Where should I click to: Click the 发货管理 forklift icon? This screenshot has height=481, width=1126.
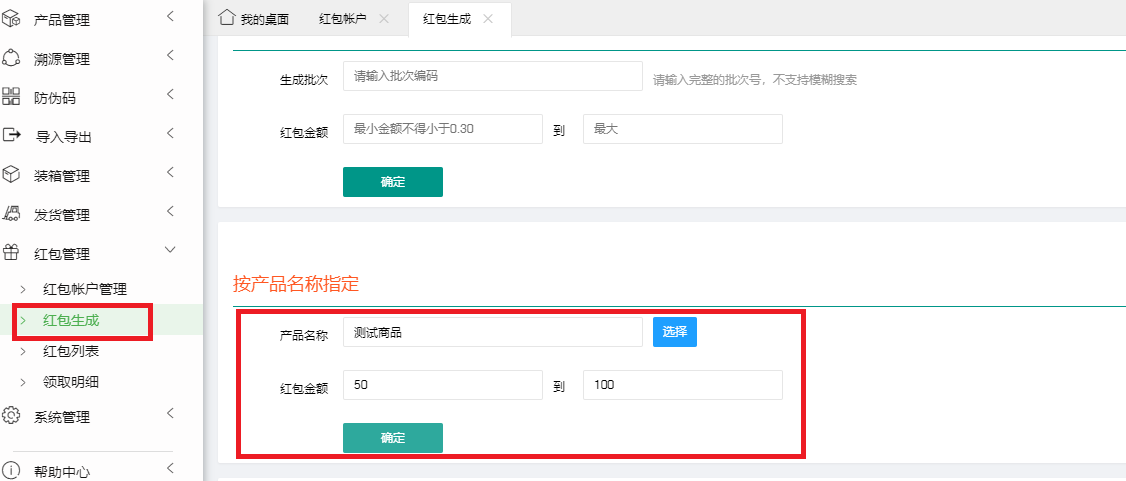coord(12,214)
